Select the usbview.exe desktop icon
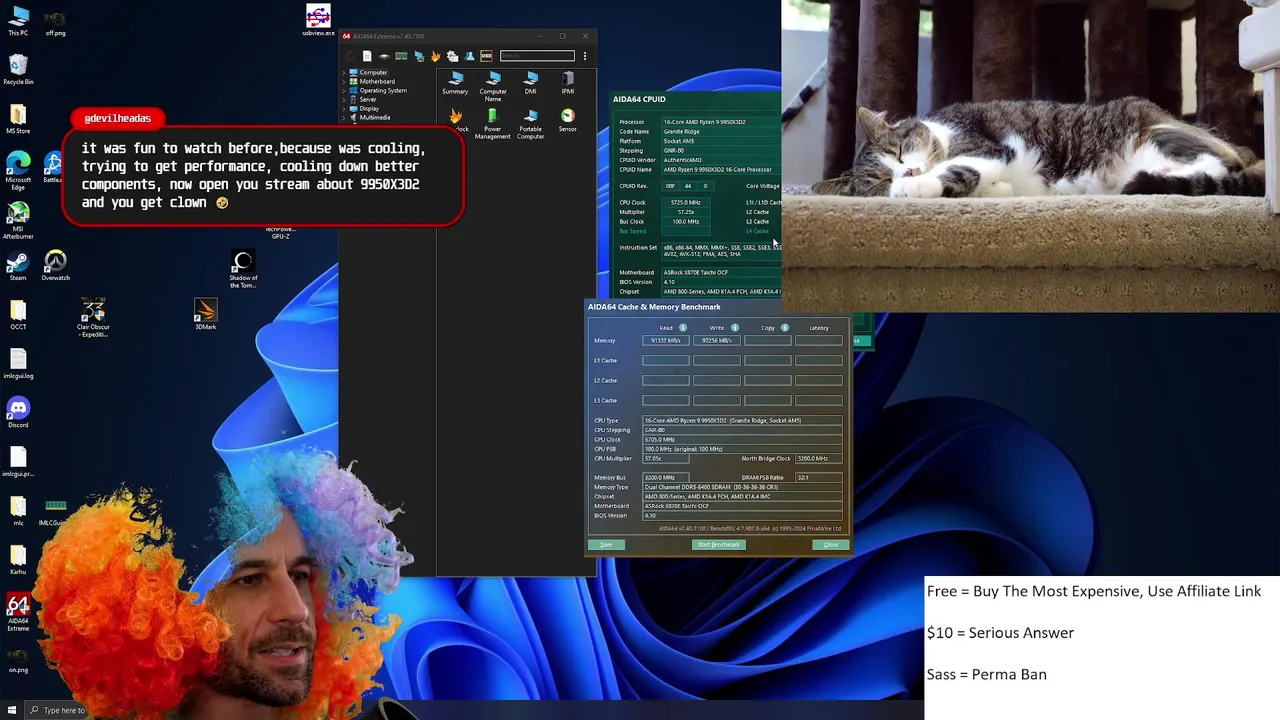Screen dimensions: 1280x720 tap(318, 20)
